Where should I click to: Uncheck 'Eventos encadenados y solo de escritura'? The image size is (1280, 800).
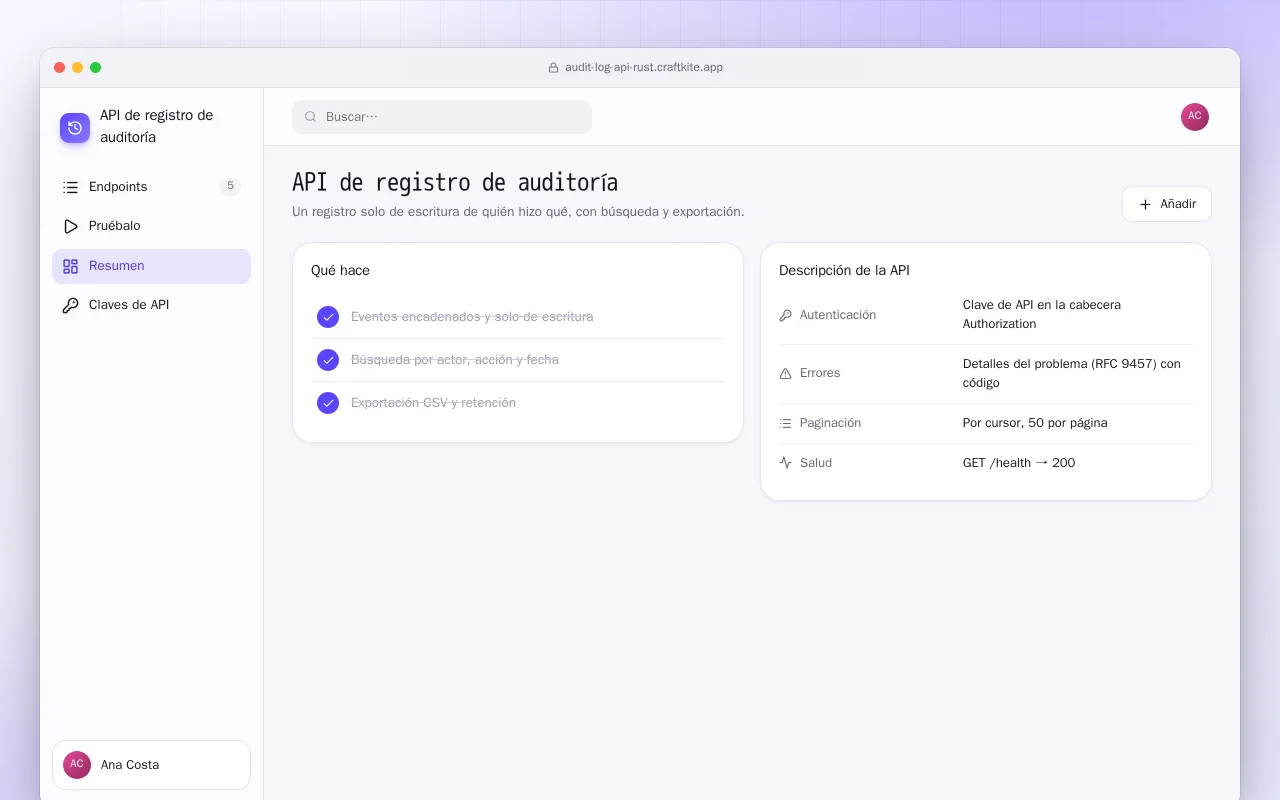[x=328, y=317]
